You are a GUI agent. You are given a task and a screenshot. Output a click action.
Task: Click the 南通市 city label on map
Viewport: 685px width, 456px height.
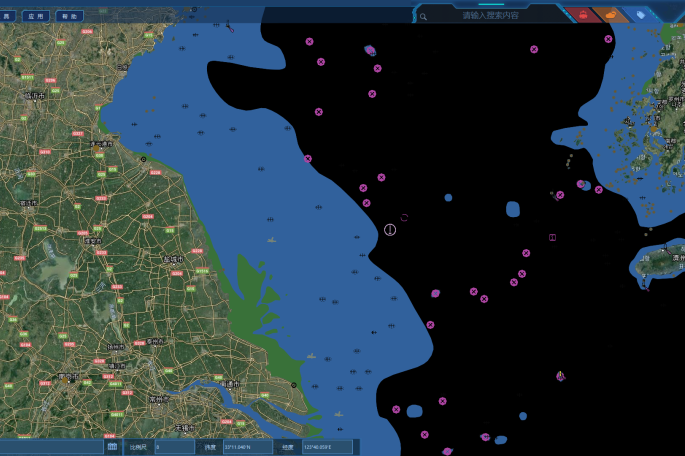[x=232, y=383]
